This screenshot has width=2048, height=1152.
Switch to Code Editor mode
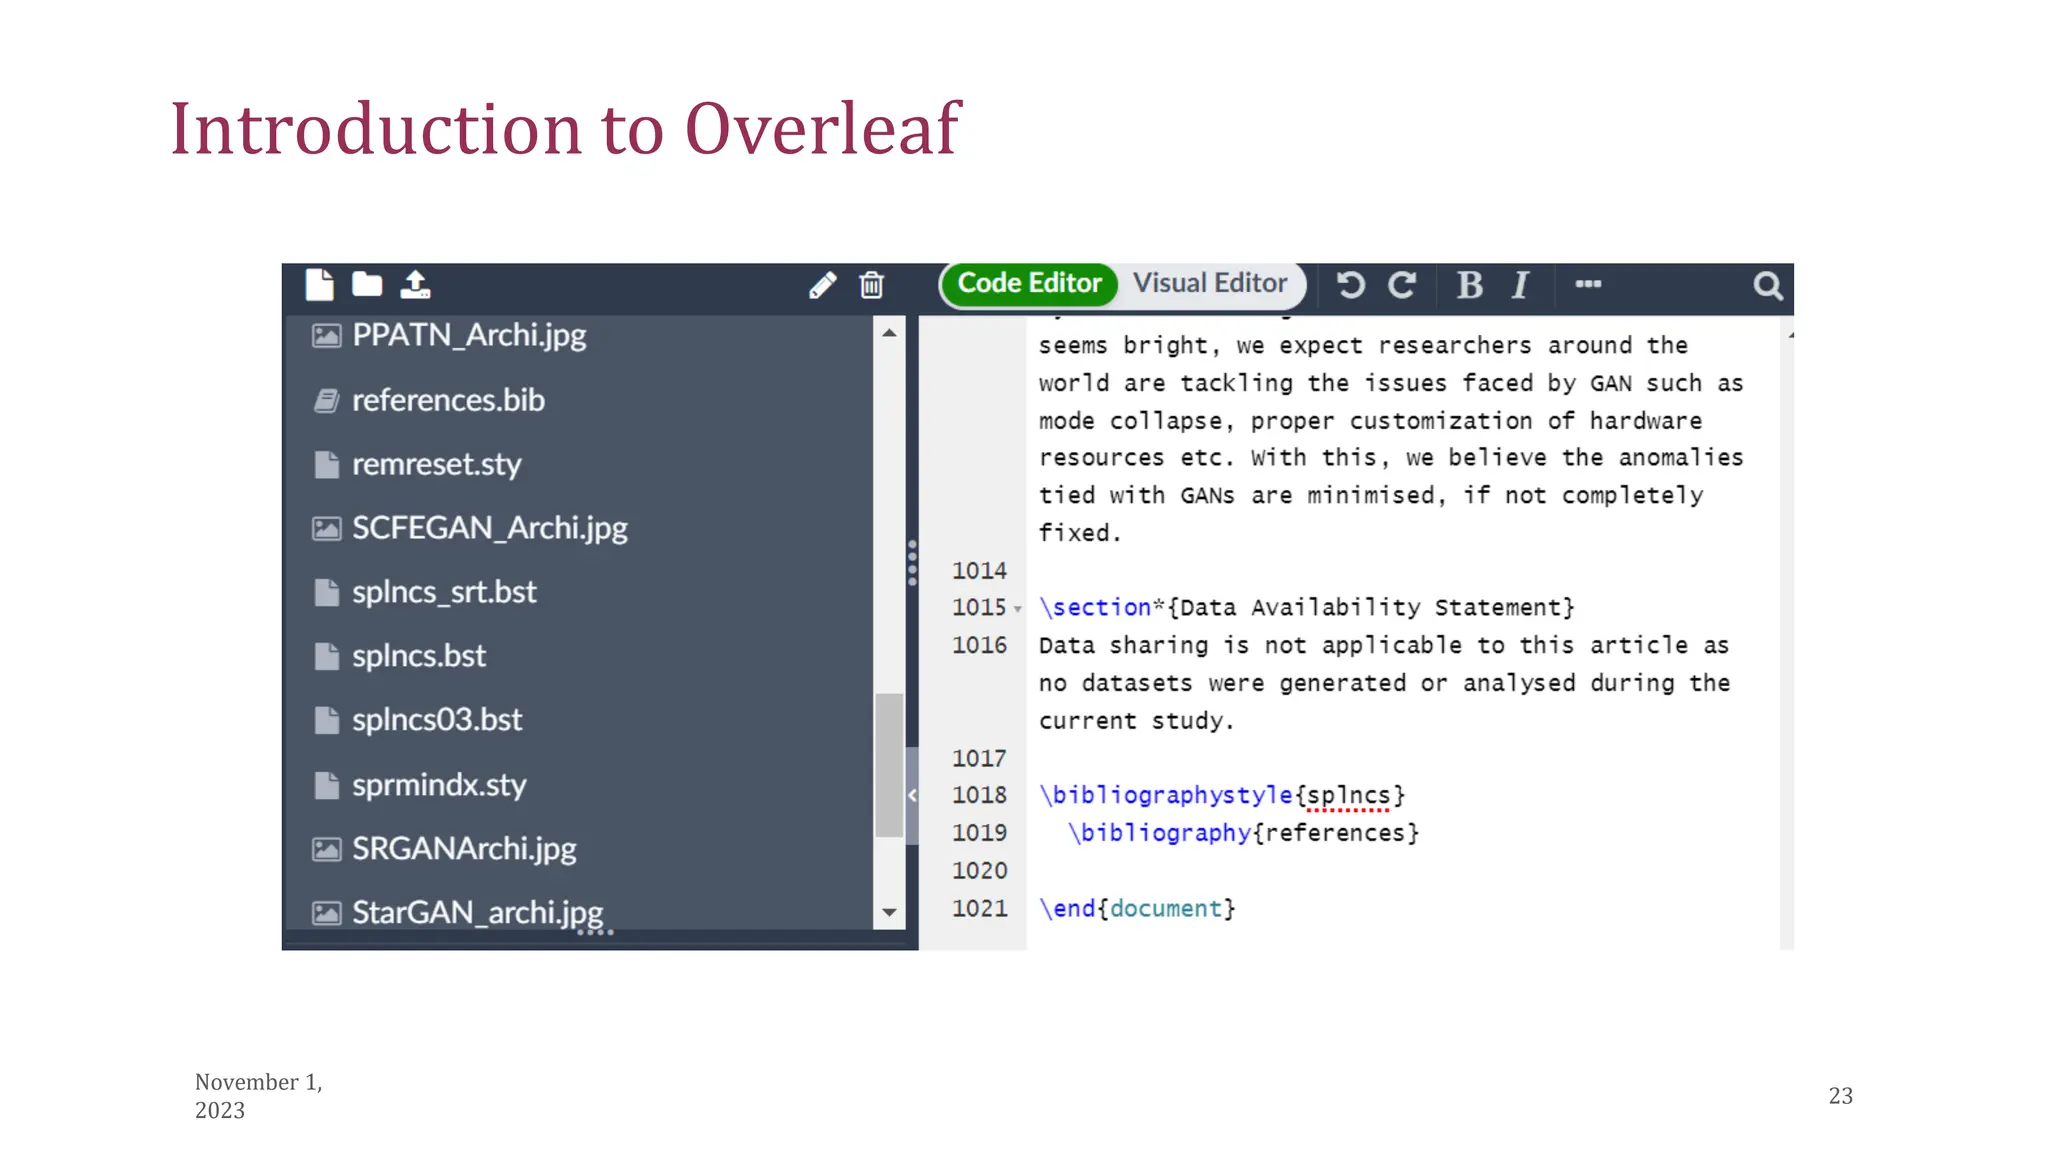tap(1029, 283)
